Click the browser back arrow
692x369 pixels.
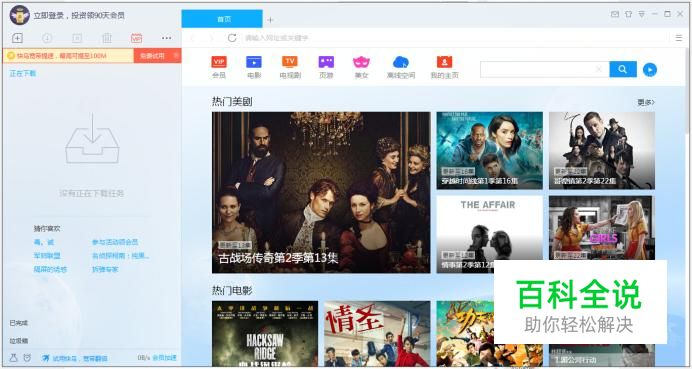point(193,38)
